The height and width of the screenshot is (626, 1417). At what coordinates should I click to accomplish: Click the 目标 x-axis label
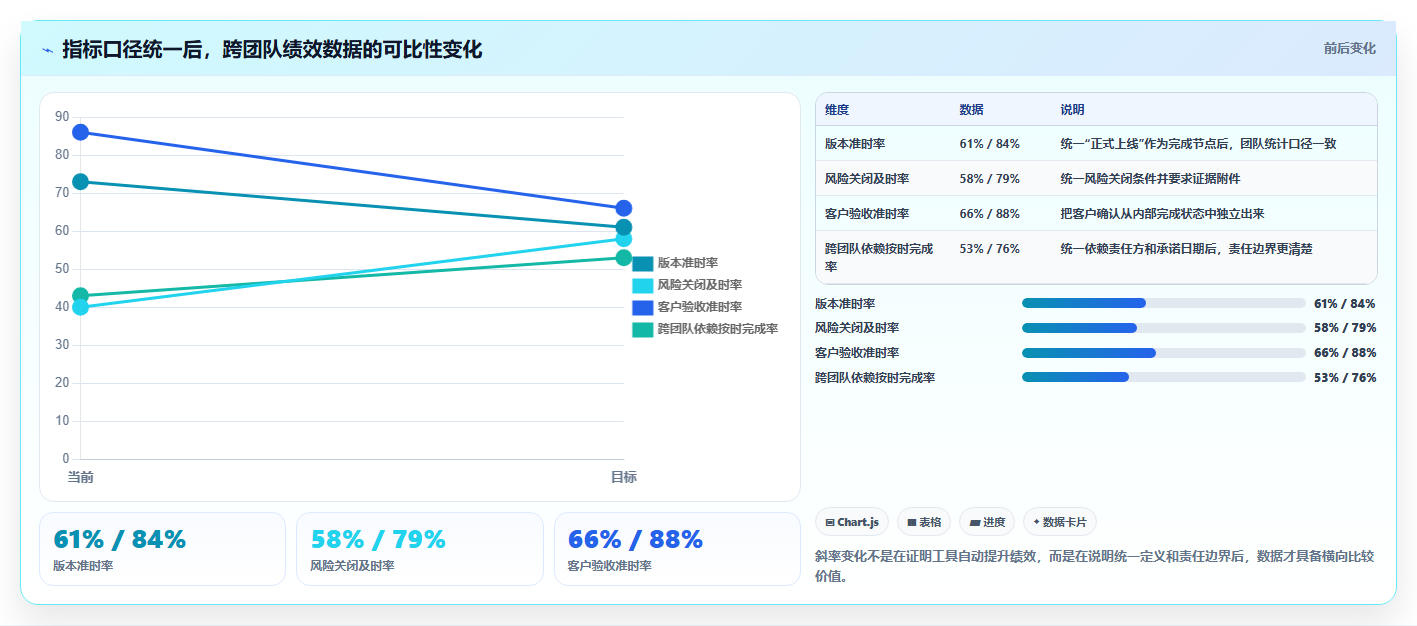[x=624, y=478]
